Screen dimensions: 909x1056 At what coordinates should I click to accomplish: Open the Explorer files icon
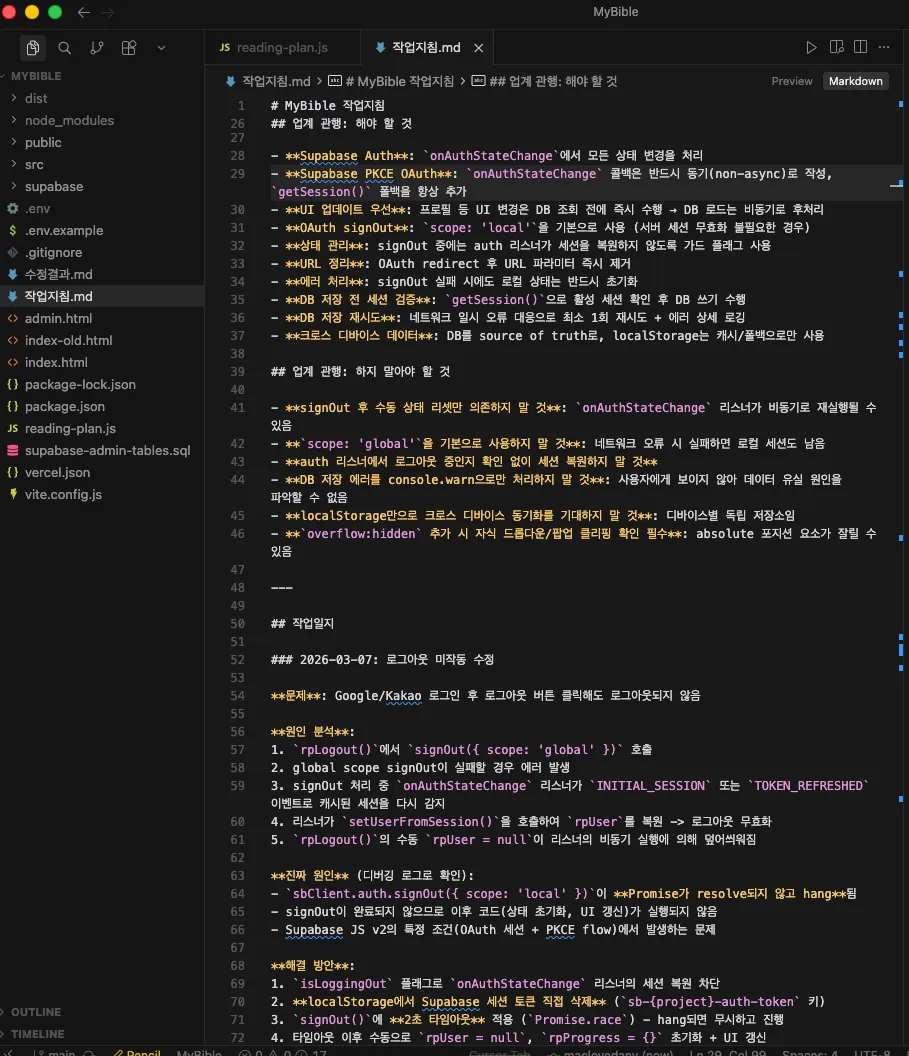pyautogui.click(x=32, y=48)
